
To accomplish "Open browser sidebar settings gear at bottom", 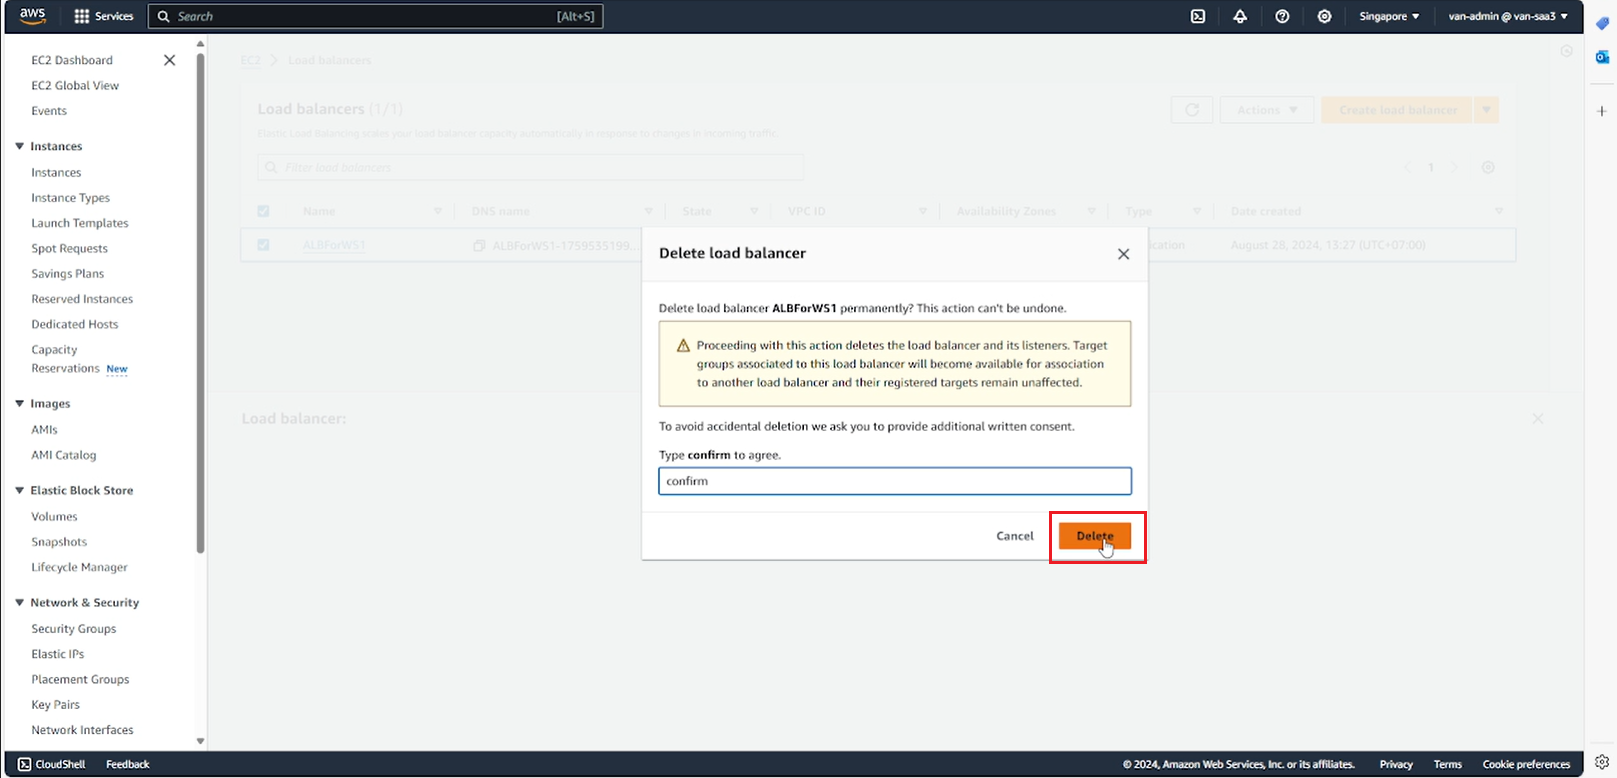I will click(x=1601, y=762).
